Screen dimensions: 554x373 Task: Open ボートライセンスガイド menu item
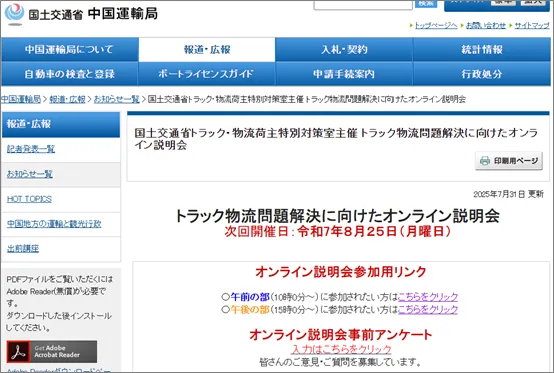pos(206,74)
